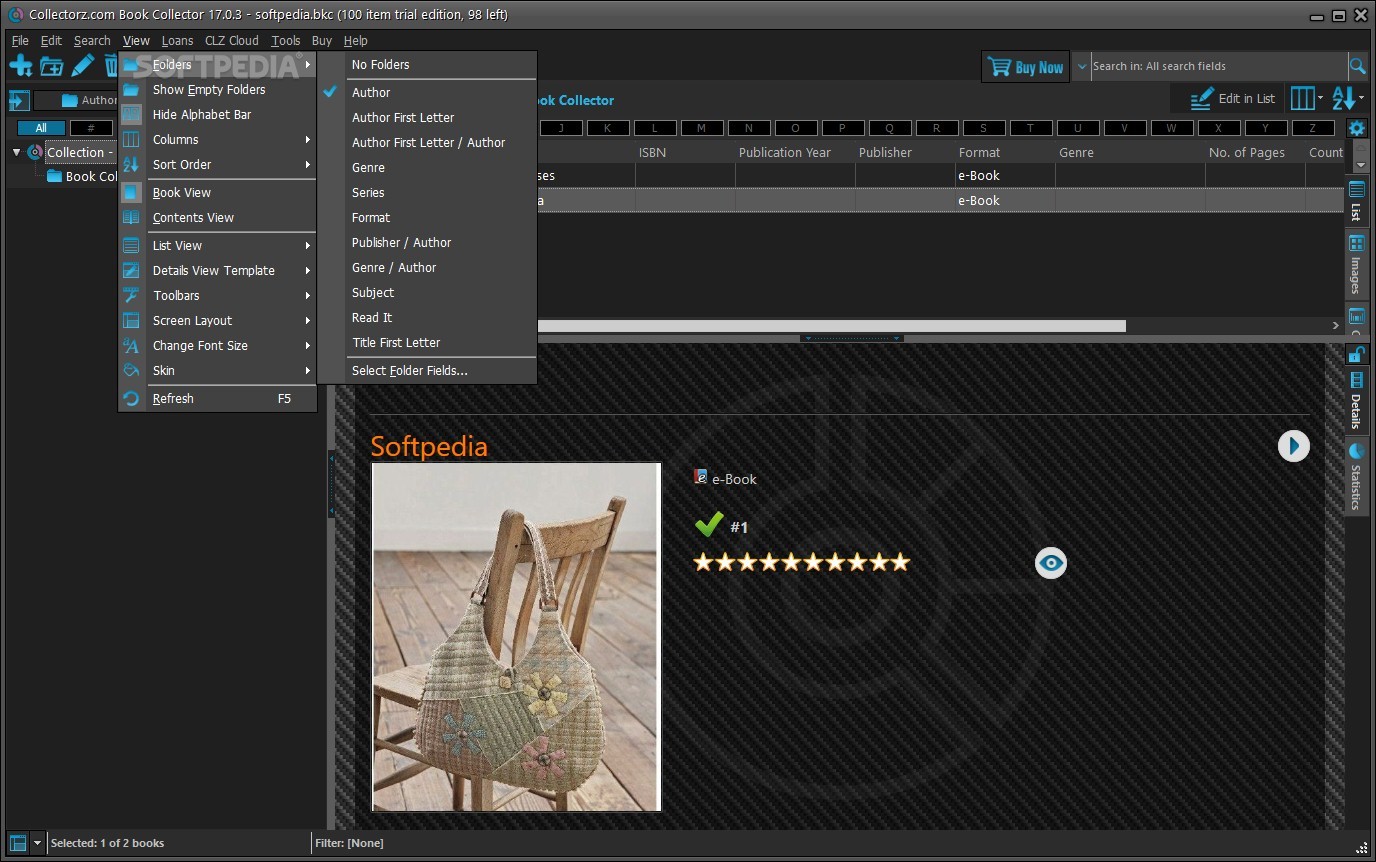The width and height of the screenshot is (1376, 862).
Task: Expand the Toolbars submenu
Action: [217, 295]
